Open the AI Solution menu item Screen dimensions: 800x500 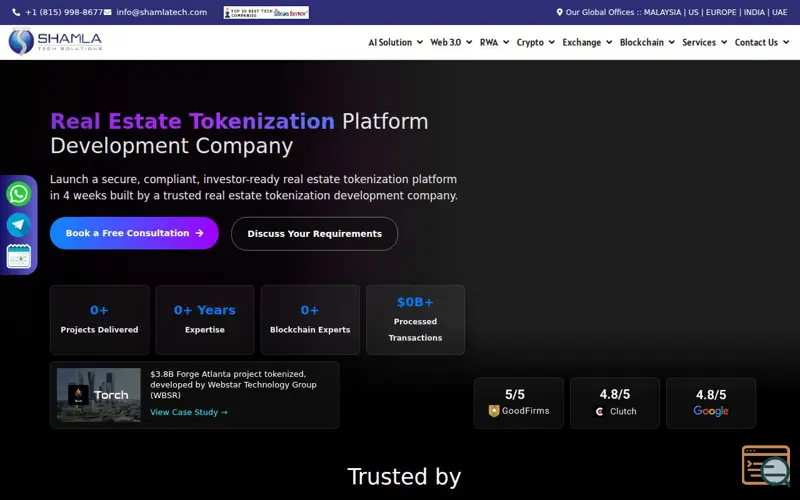(390, 42)
